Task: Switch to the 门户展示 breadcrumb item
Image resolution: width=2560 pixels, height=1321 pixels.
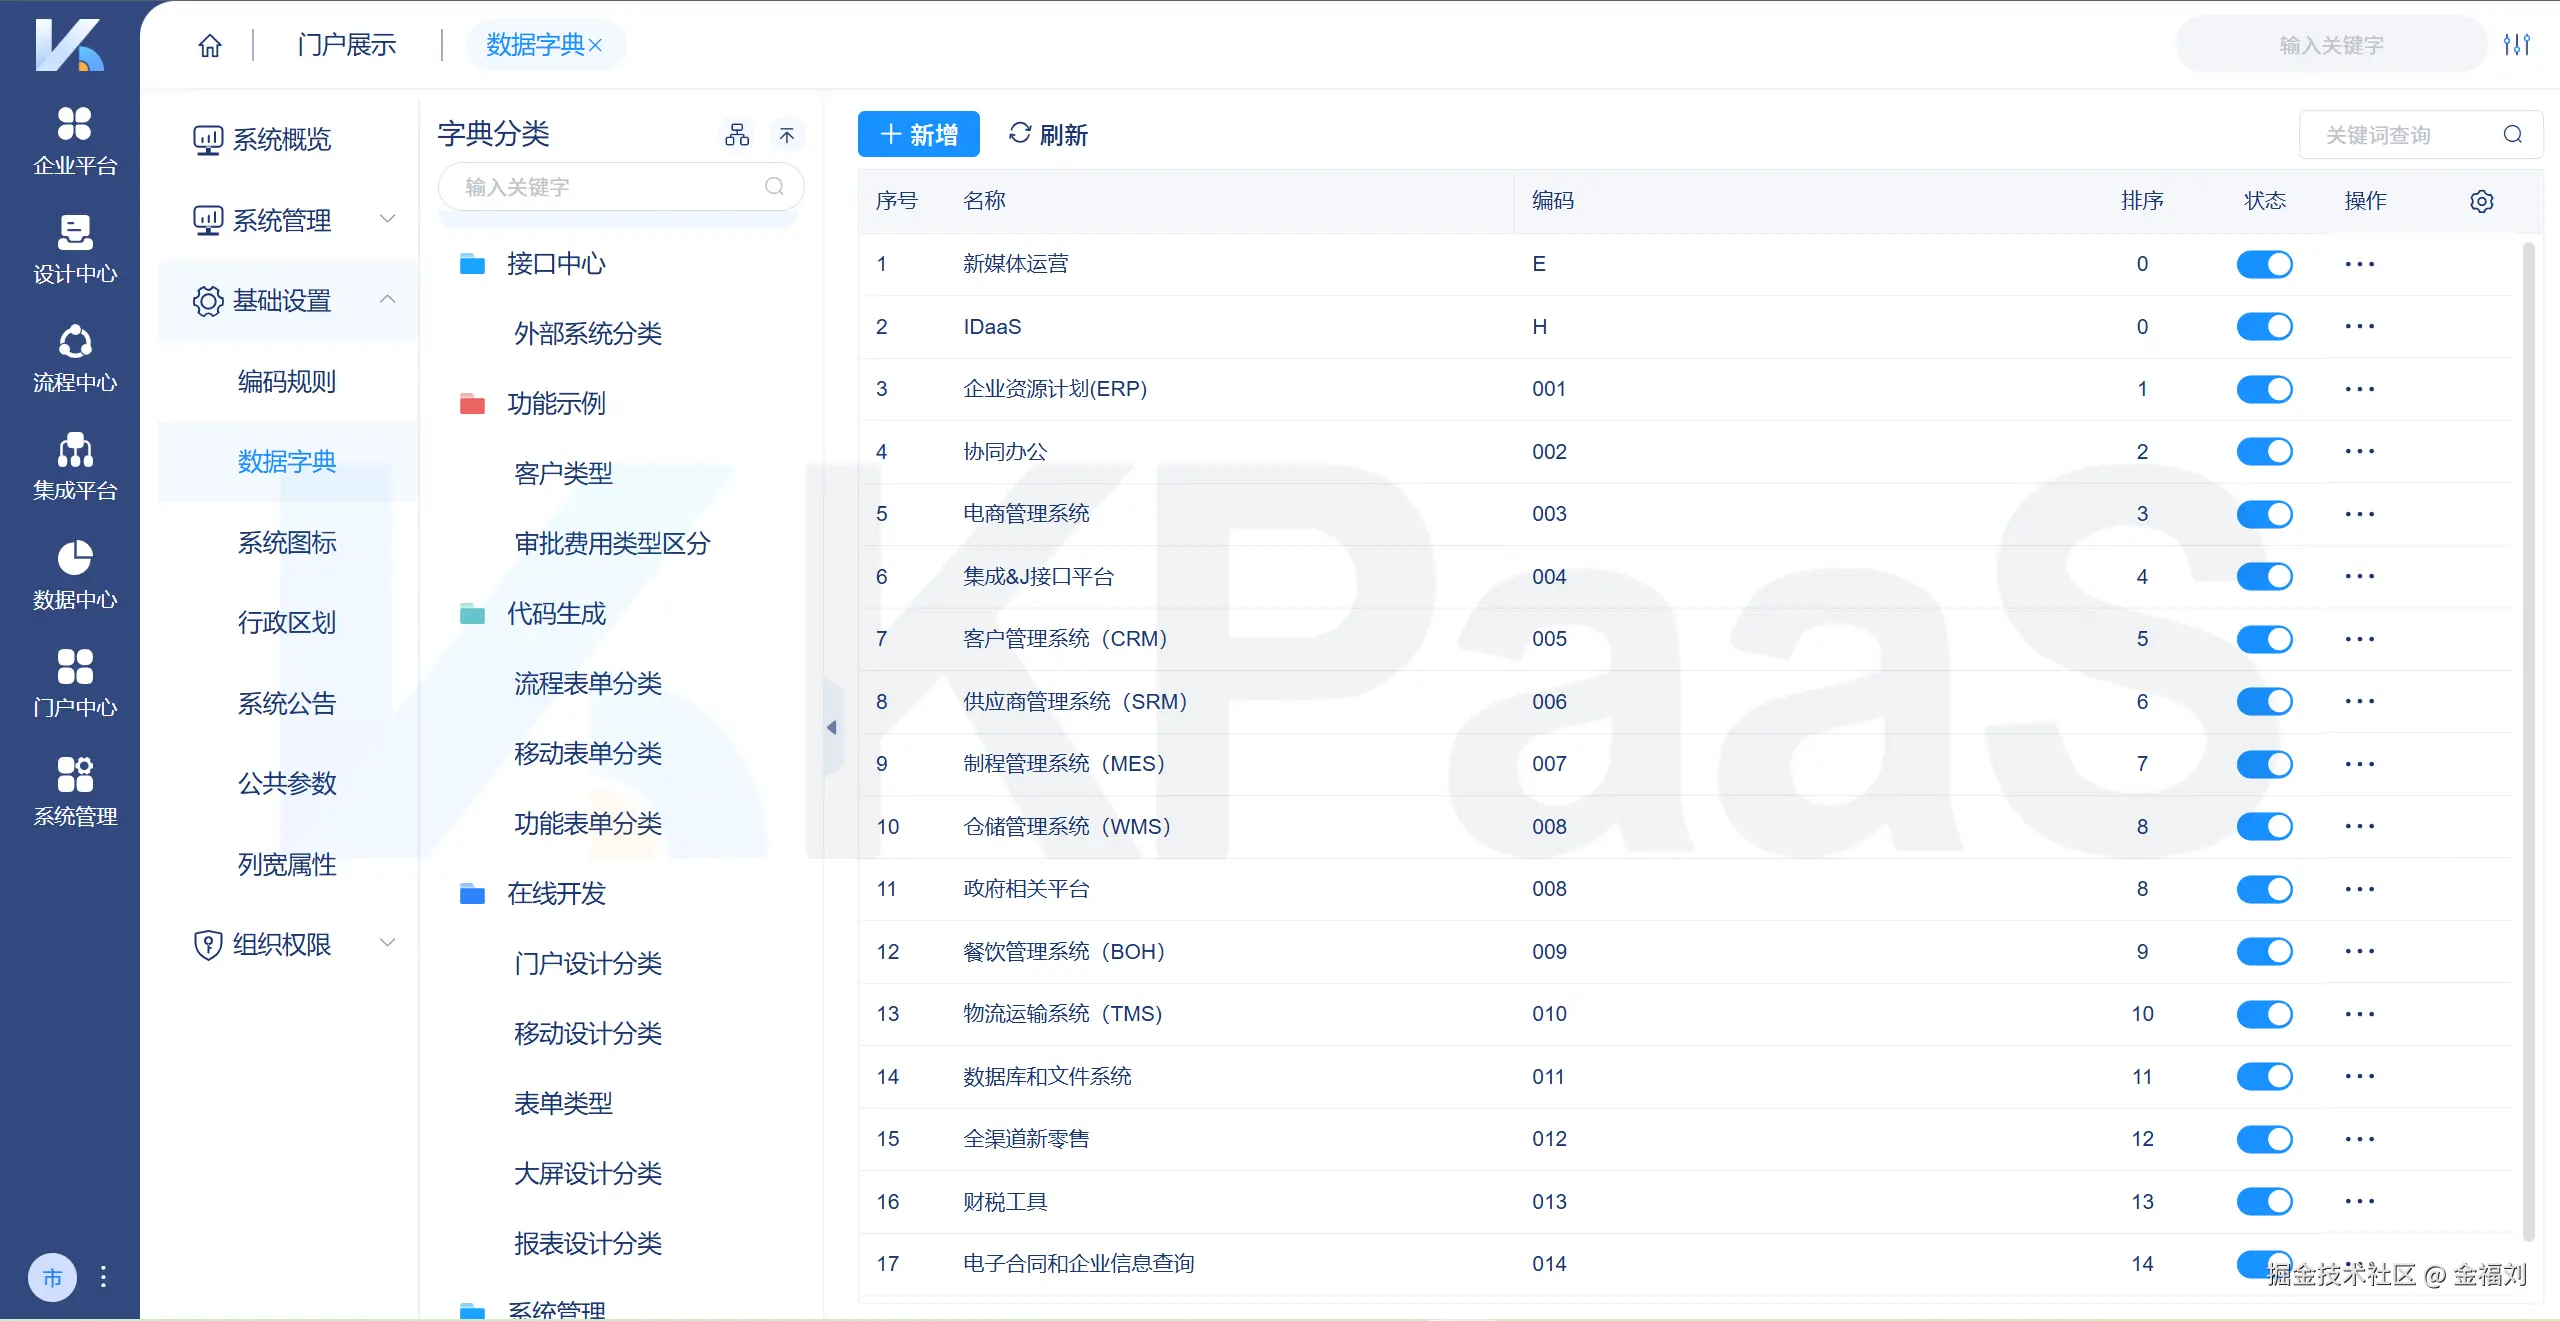Action: click(346, 44)
